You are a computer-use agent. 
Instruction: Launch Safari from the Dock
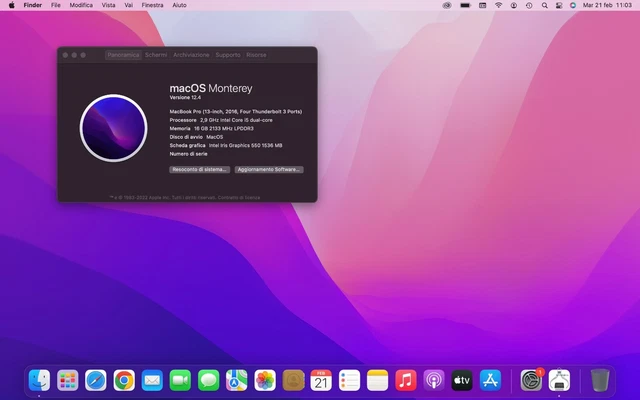click(x=96, y=380)
